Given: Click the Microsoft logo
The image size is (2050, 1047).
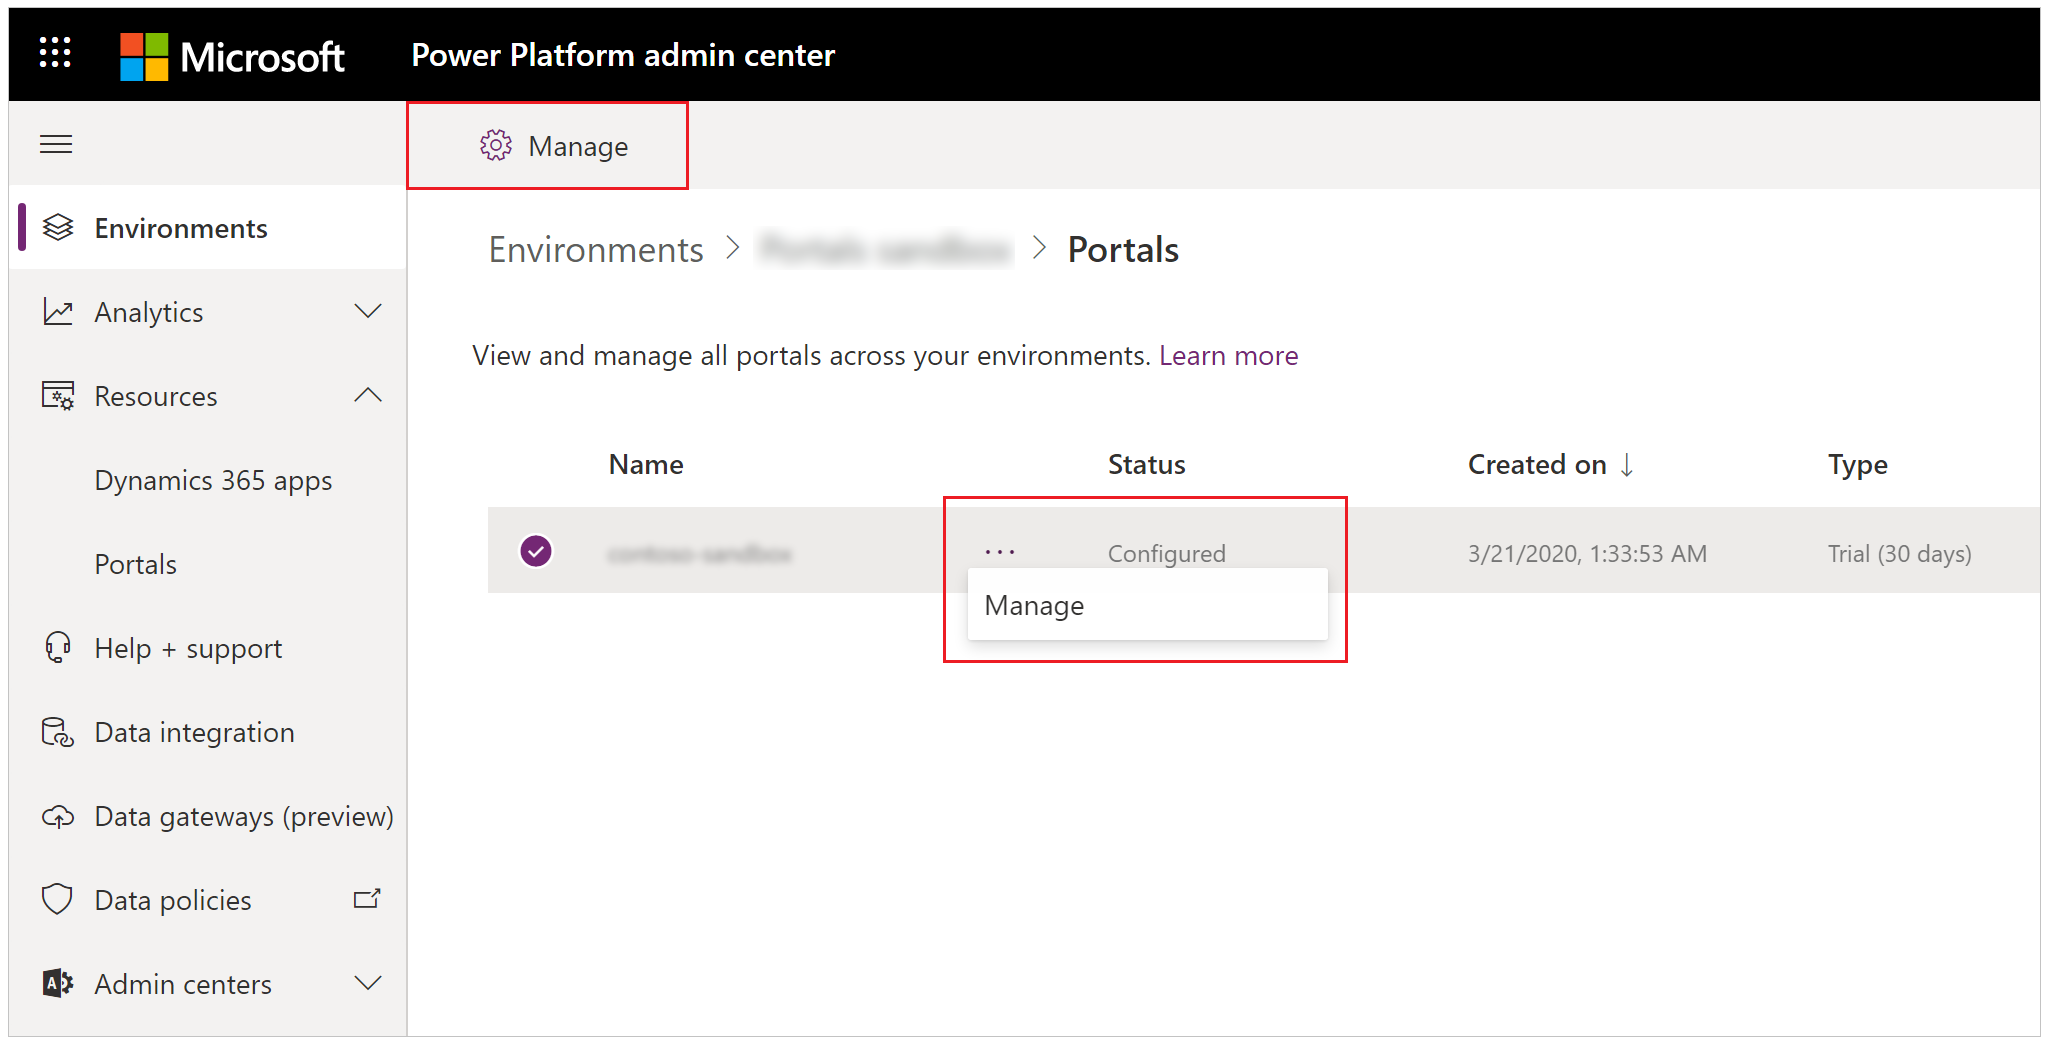Looking at the screenshot, I should (232, 56).
